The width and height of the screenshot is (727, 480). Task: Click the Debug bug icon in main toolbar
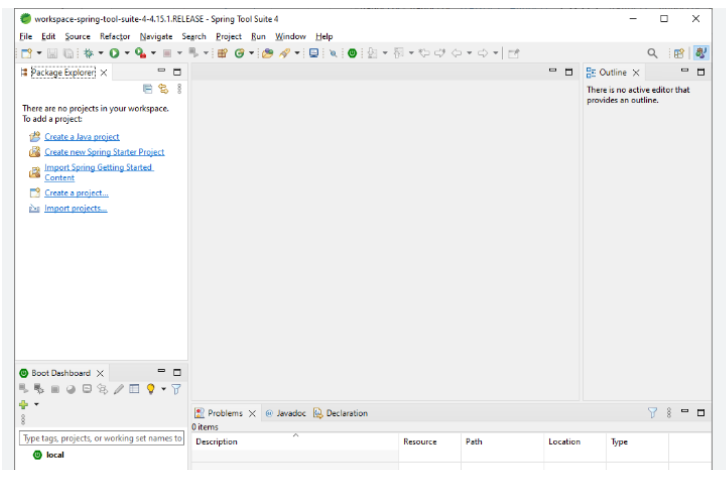click(88, 53)
